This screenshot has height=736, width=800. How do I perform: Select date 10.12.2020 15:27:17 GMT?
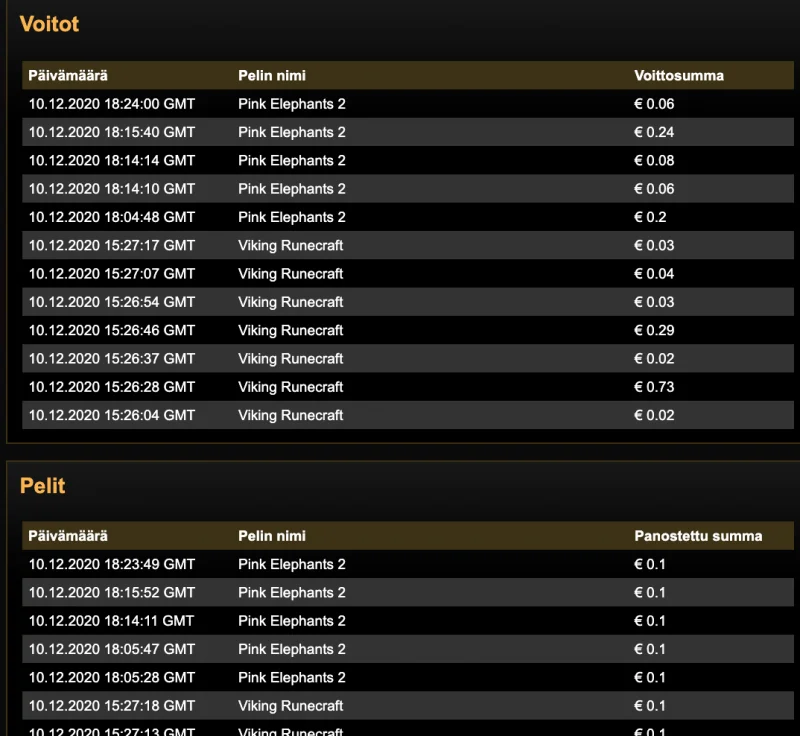click(112, 245)
